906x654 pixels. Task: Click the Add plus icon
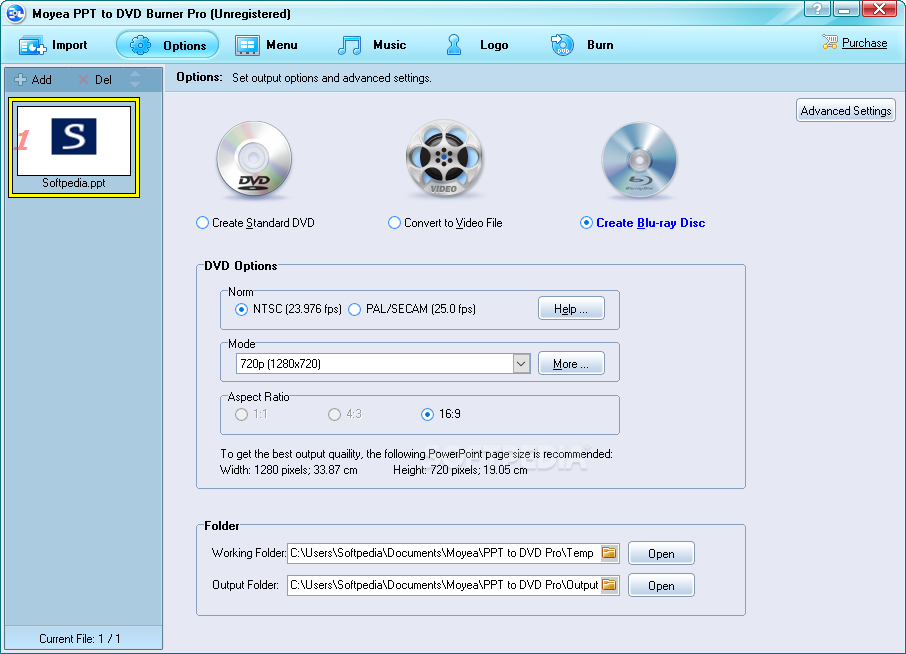[21, 80]
